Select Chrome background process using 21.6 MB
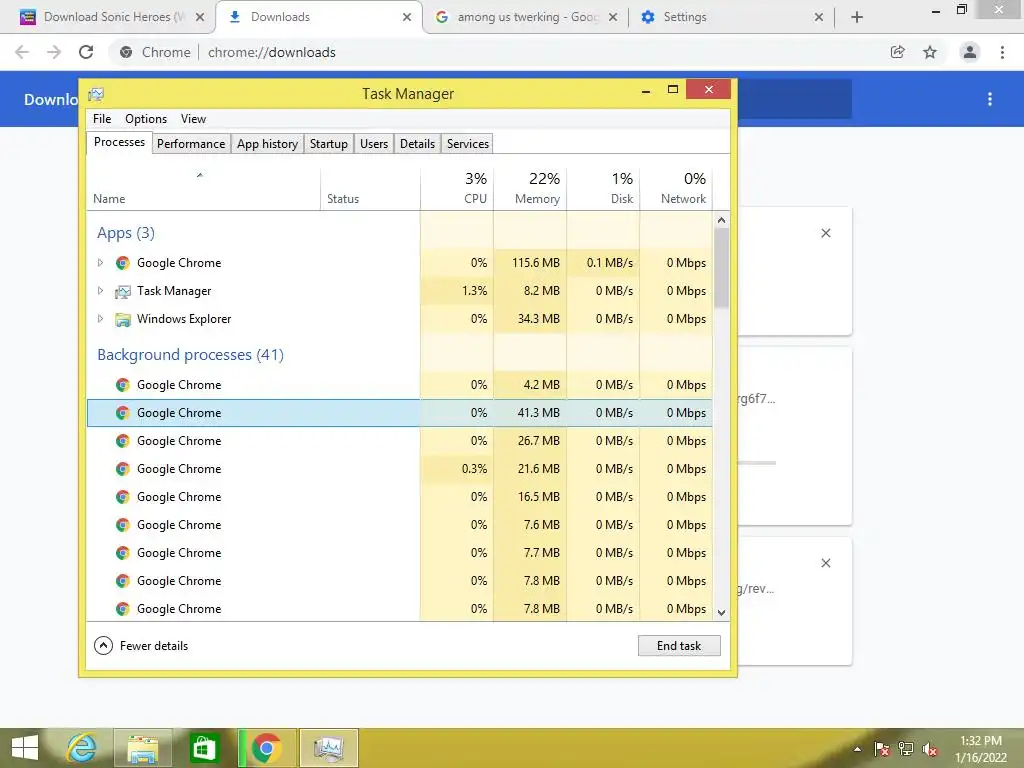 pos(400,469)
